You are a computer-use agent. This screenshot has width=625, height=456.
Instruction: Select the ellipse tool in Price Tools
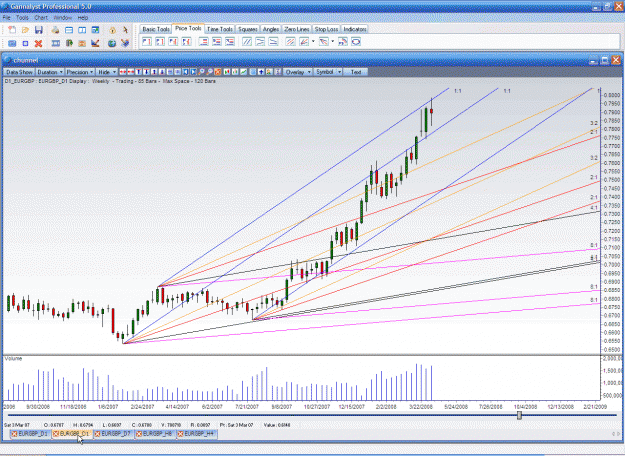pos(356,41)
